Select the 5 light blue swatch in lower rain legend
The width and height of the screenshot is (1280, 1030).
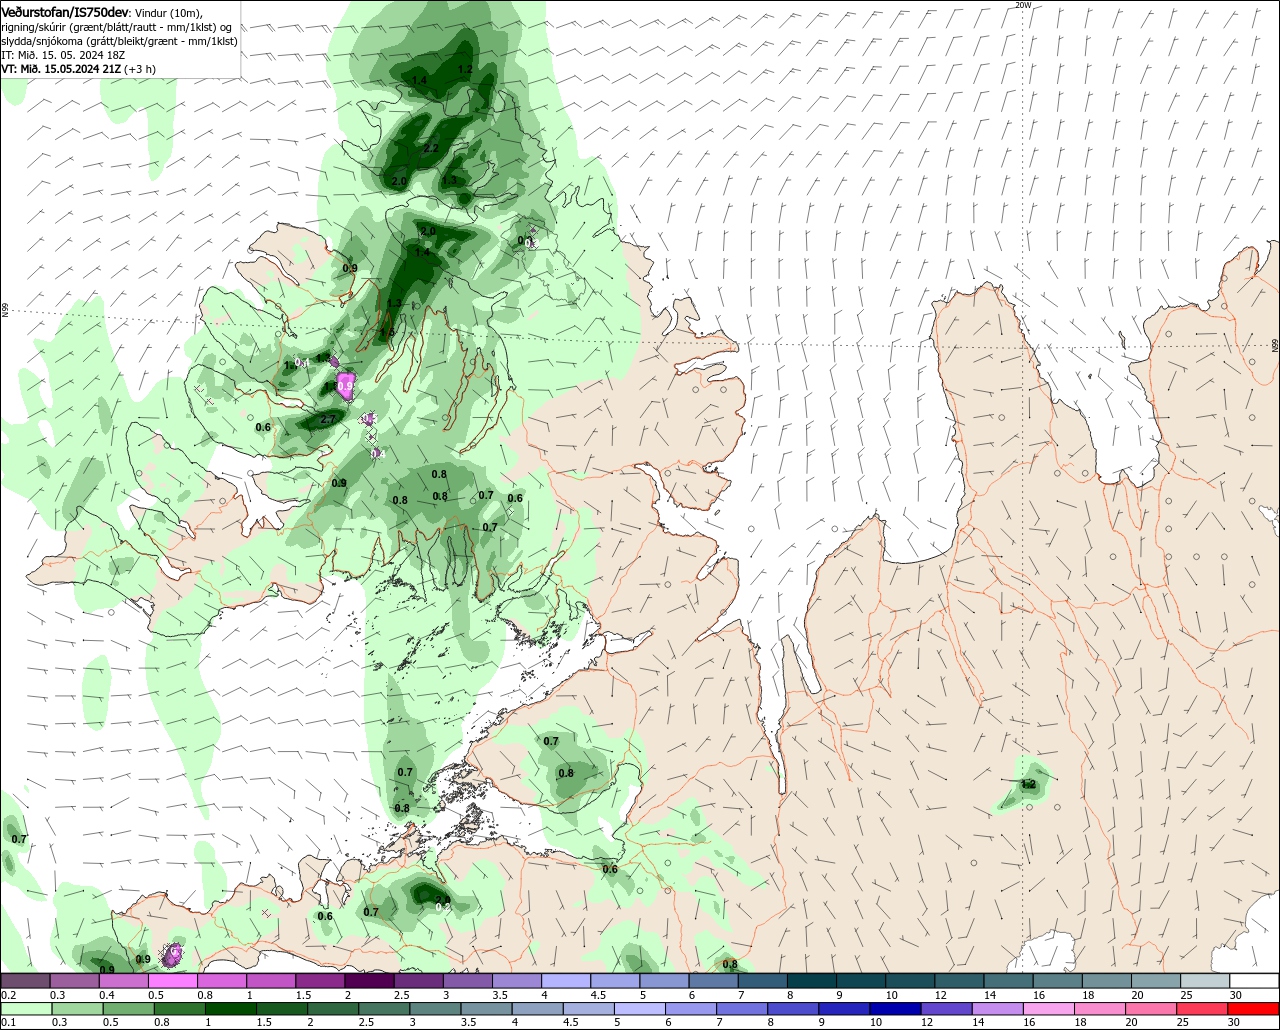[x=640, y=1009]
